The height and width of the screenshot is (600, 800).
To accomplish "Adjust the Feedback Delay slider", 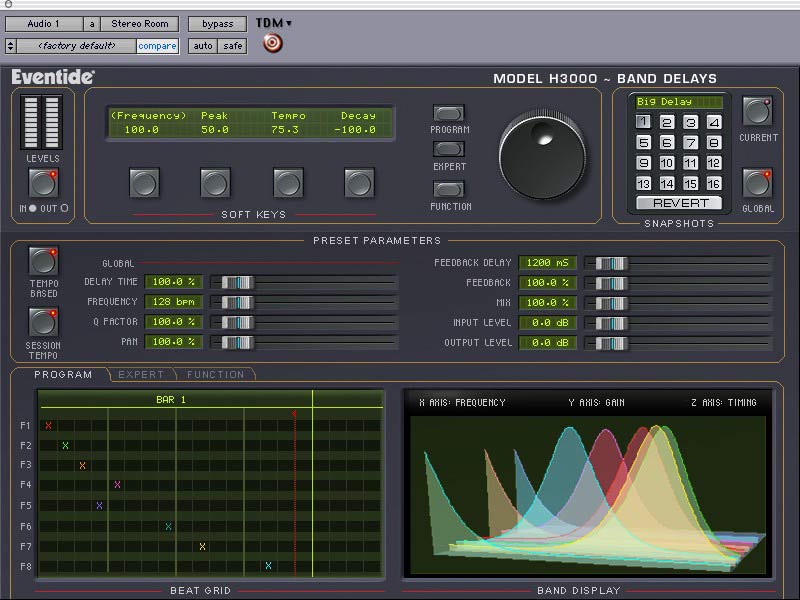I will pyautogui.click(x=611, y=263).
